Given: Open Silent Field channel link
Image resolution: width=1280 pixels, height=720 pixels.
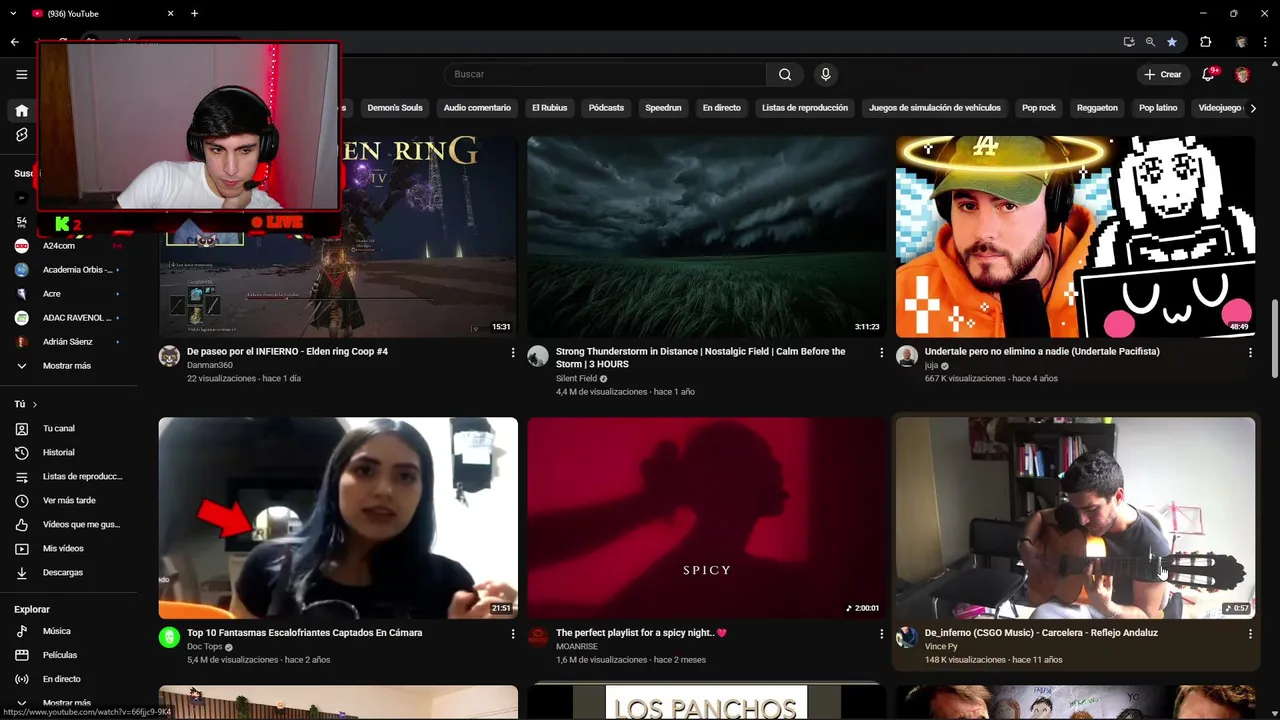Looking at the screenshot, I should [576, 379].
